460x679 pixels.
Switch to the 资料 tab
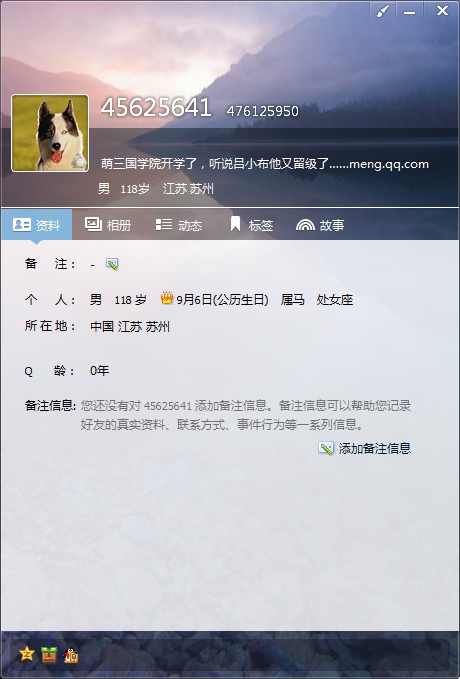click(x=37, y=225)
